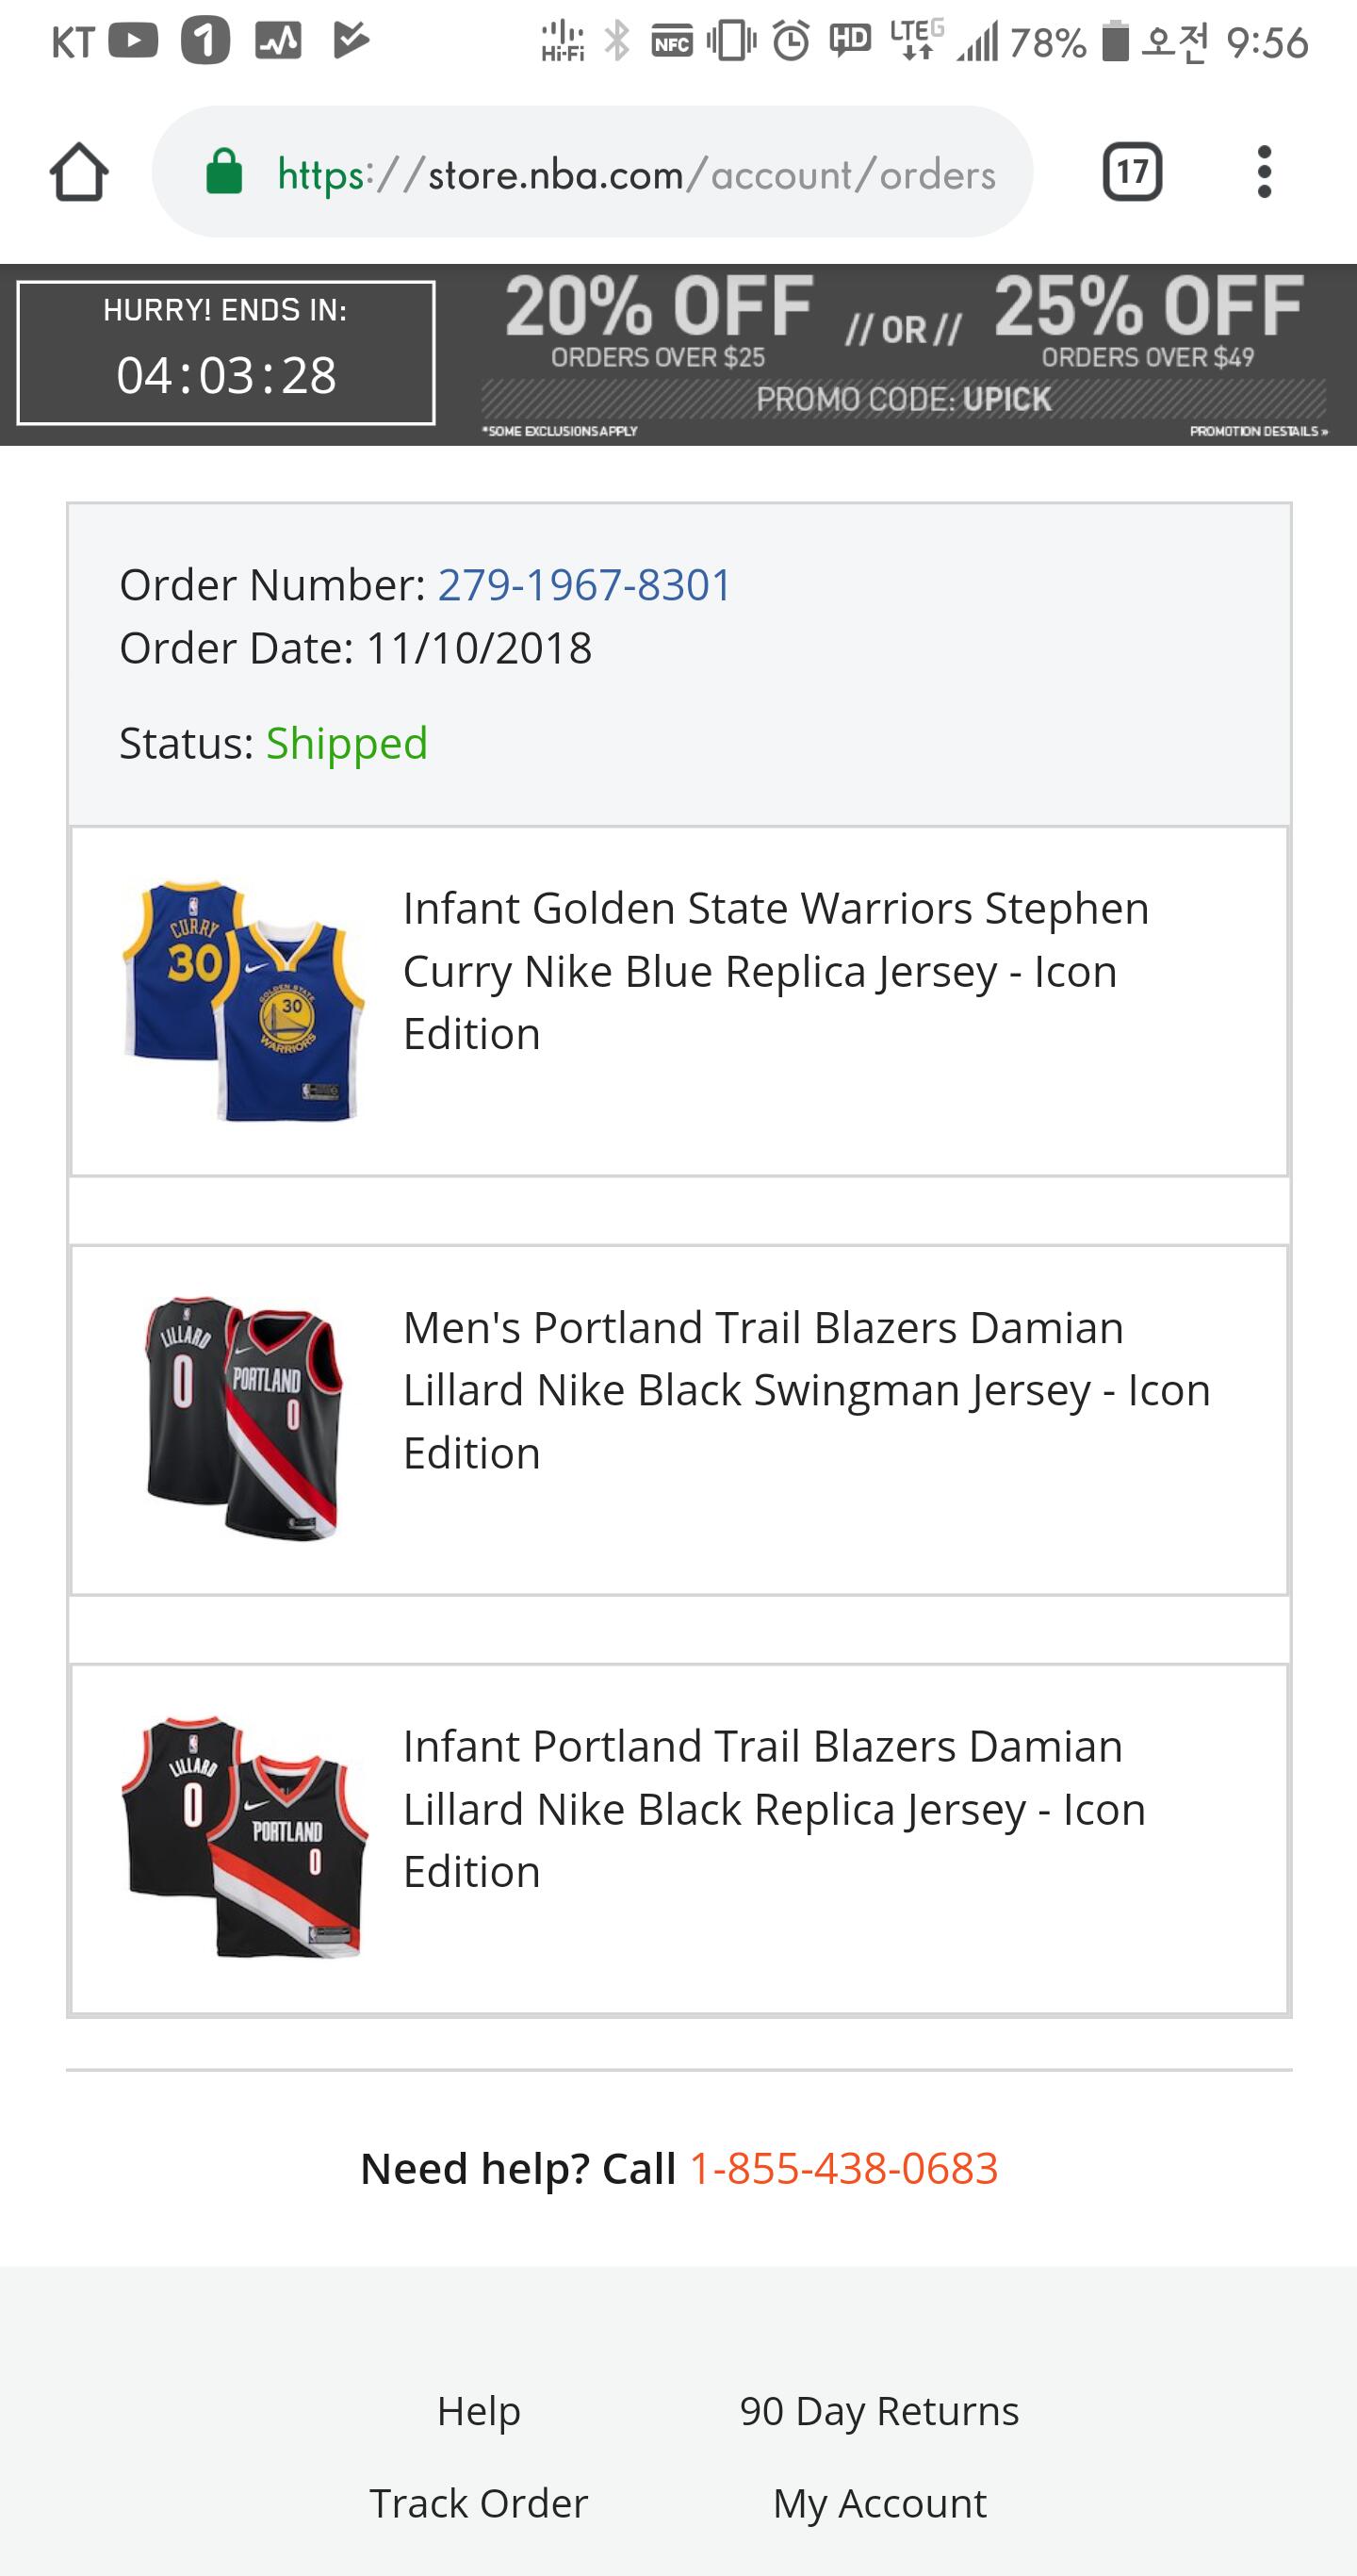Click the Promotion Details link on banner

click(x=1257, y=431)
